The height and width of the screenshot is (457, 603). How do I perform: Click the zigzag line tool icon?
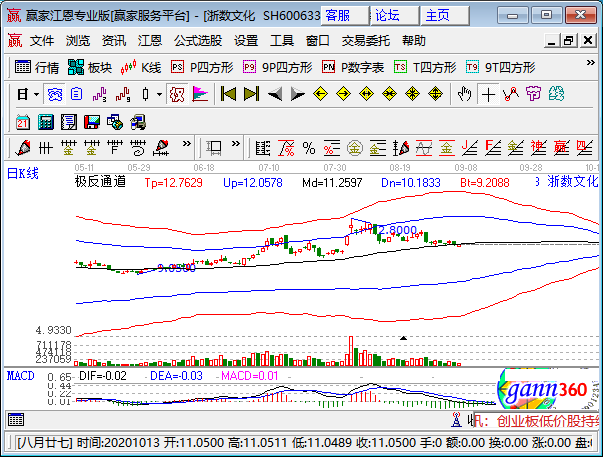tap(511, 94)
